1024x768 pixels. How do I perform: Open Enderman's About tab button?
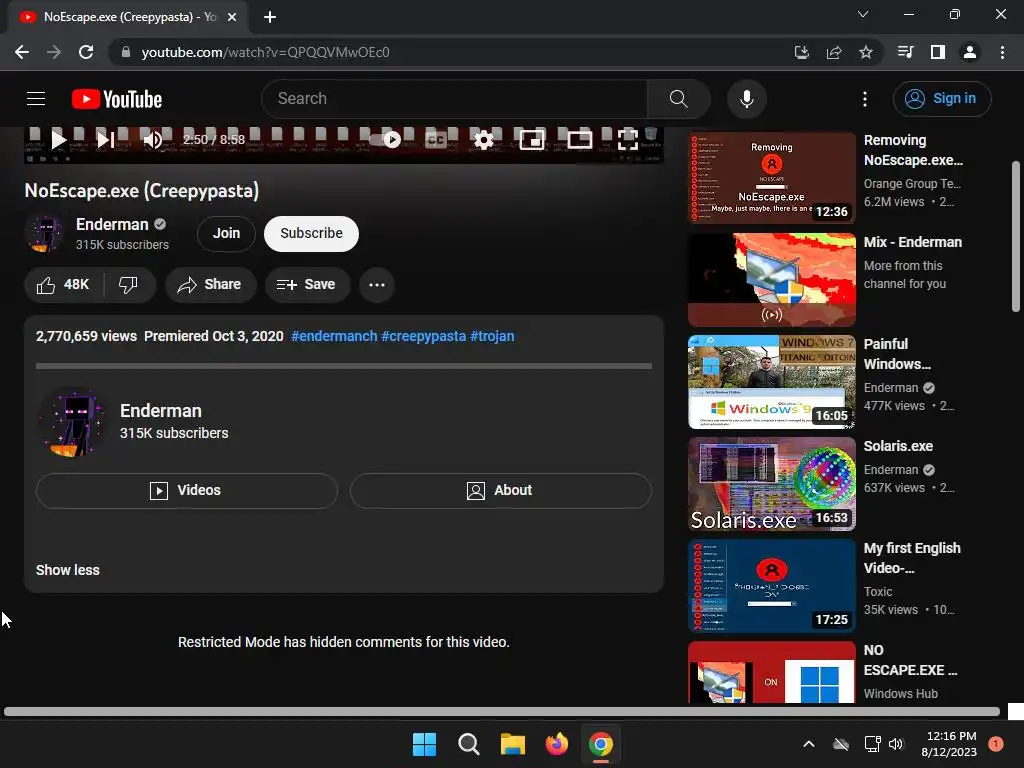501,490
